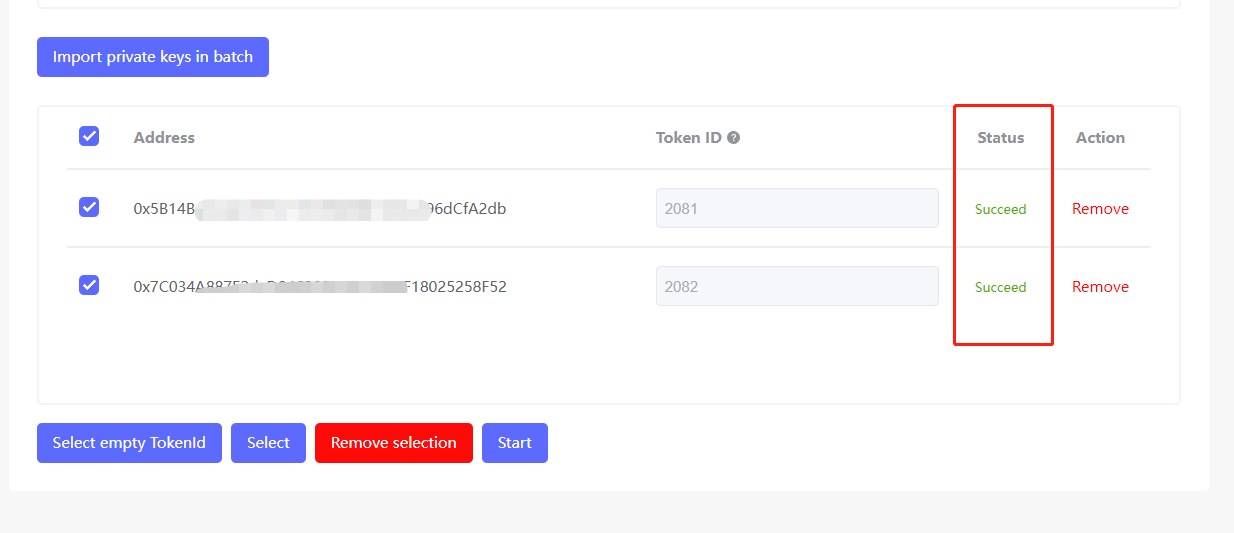
Task: Click the Select empty TokenId button
Action: (129, 443)
